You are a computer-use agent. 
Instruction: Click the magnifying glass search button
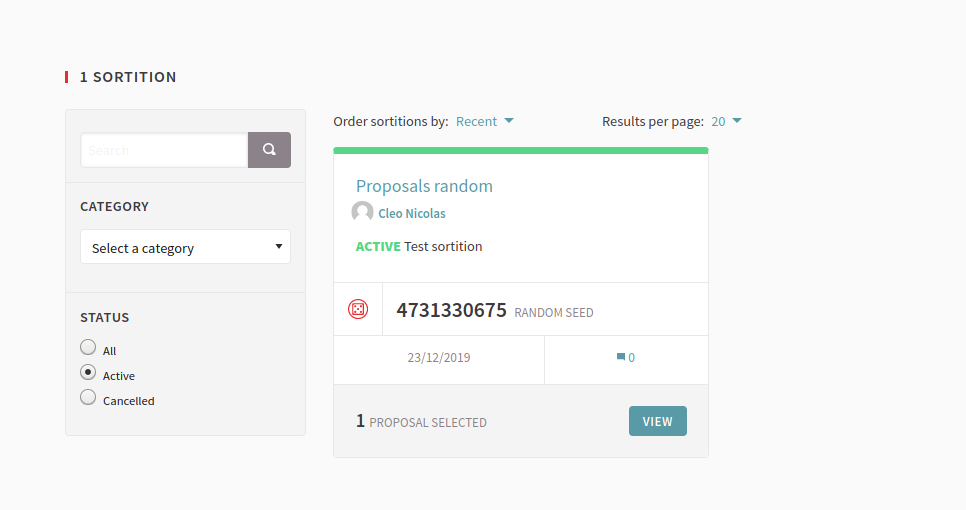[x=269, y=150]
